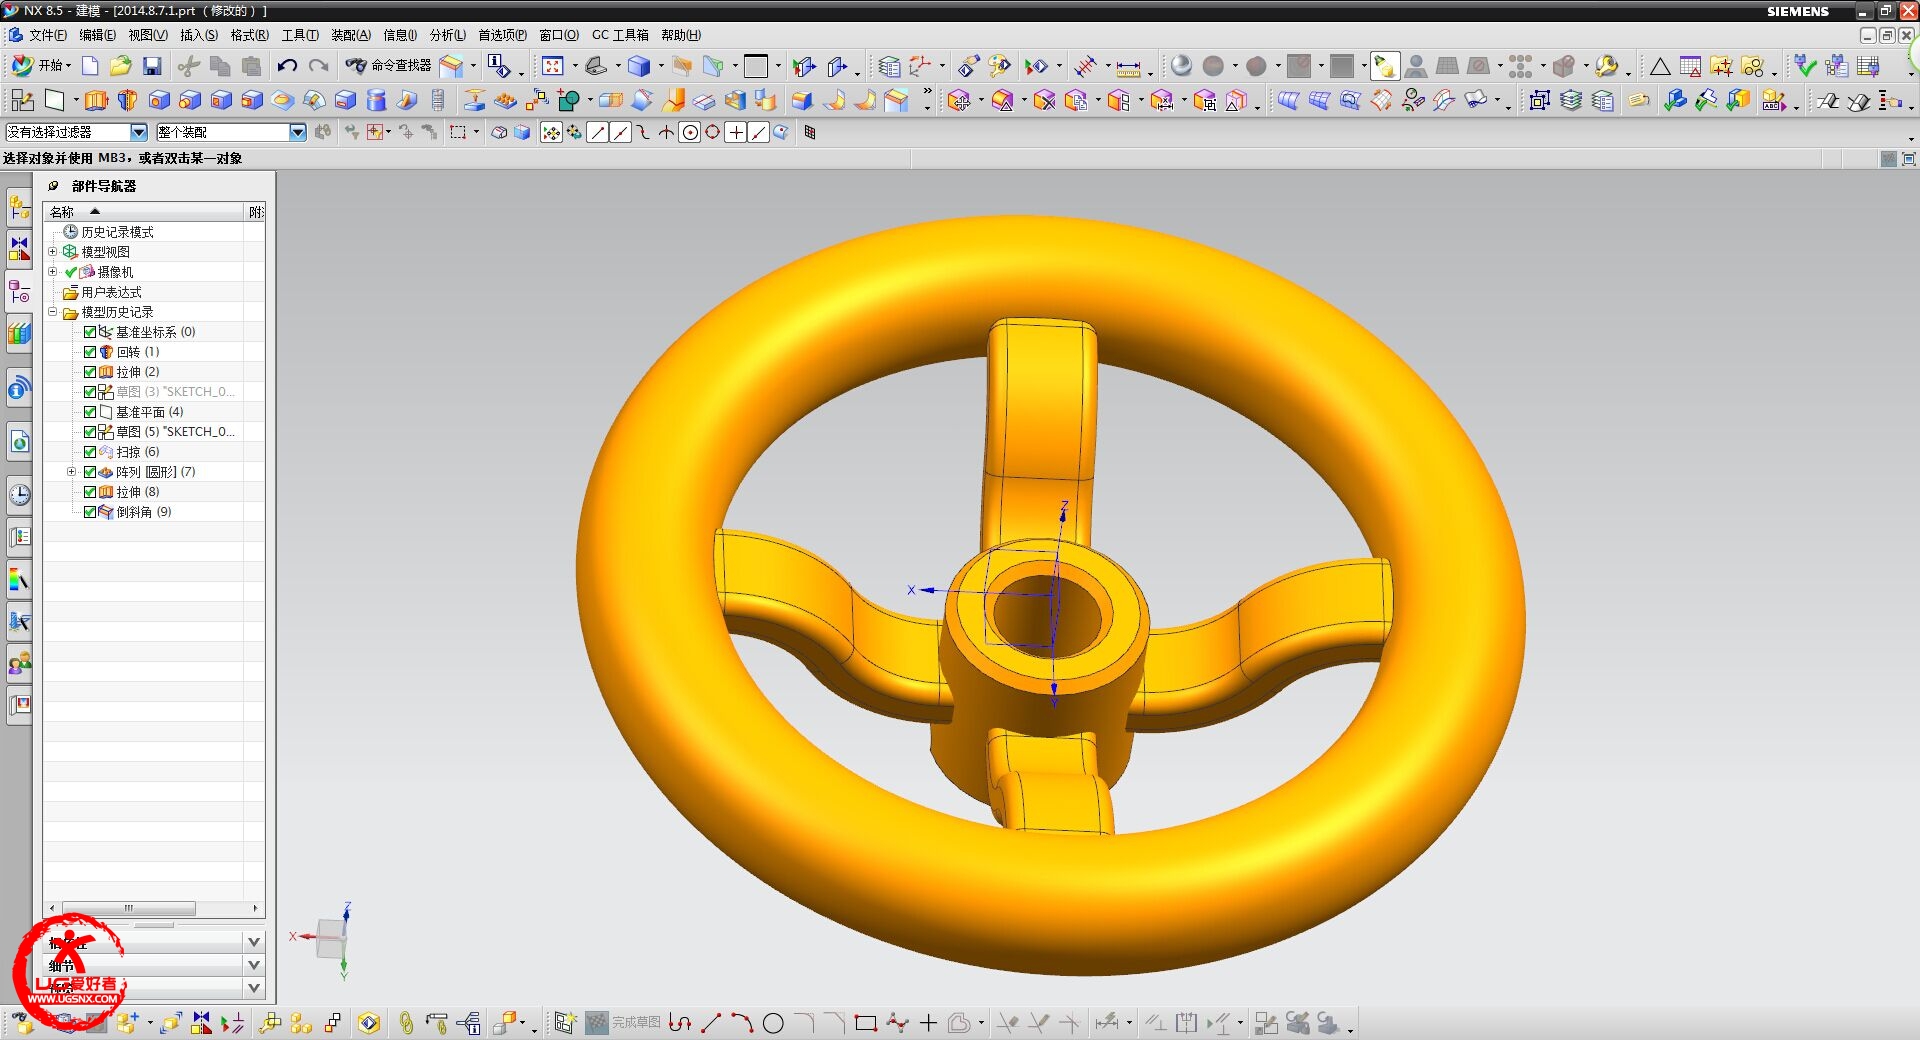
Task: Expand the 阵列 [圆形] (7) node
Action: click(x=71, y=472)
